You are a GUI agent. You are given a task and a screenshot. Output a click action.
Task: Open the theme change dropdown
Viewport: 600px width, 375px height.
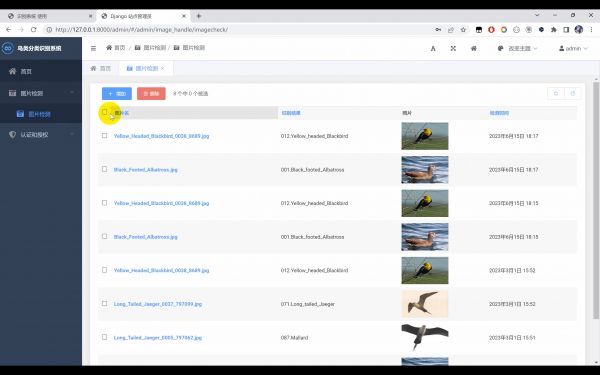517,48
